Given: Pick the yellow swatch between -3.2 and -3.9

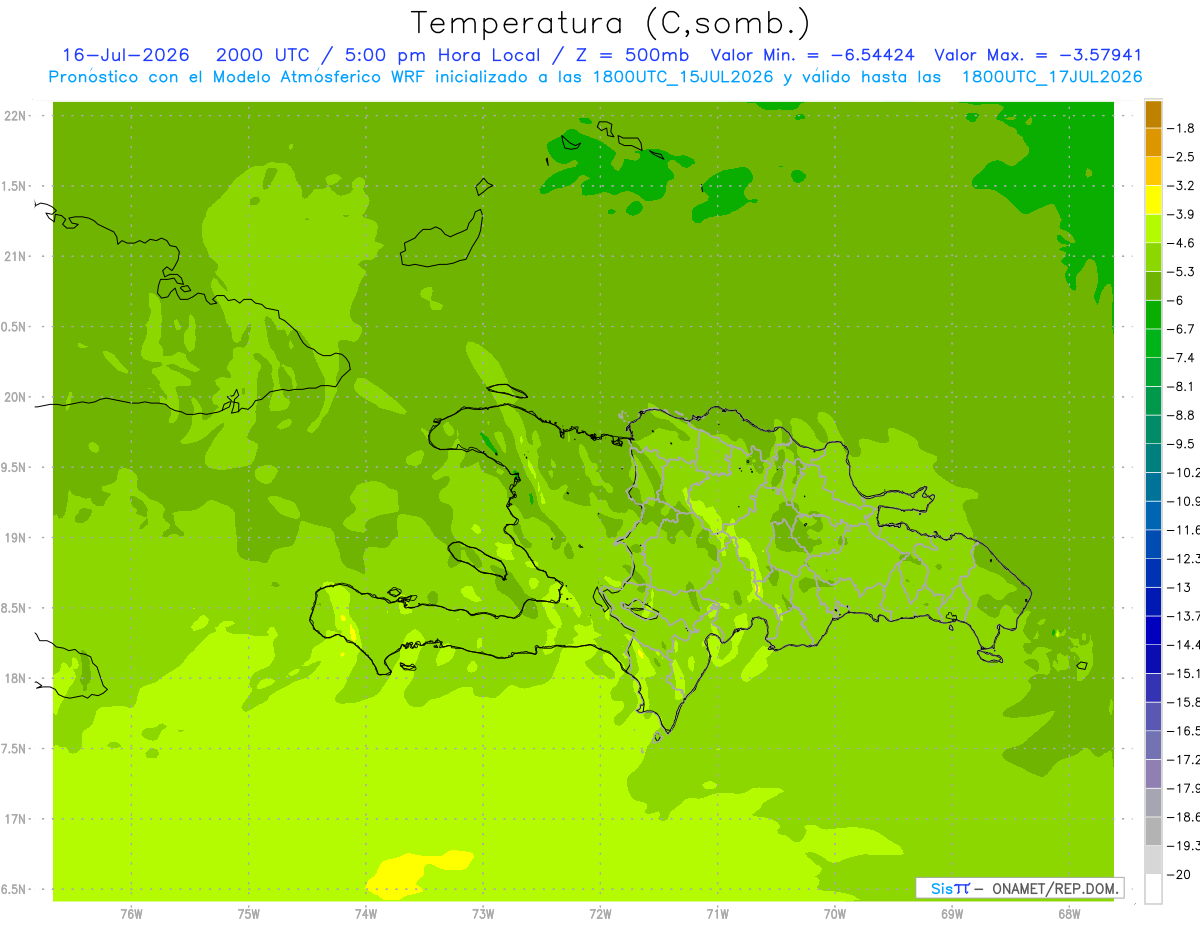Looking at the screenshot, I should pyautogui.click(x=1153, y=200).
